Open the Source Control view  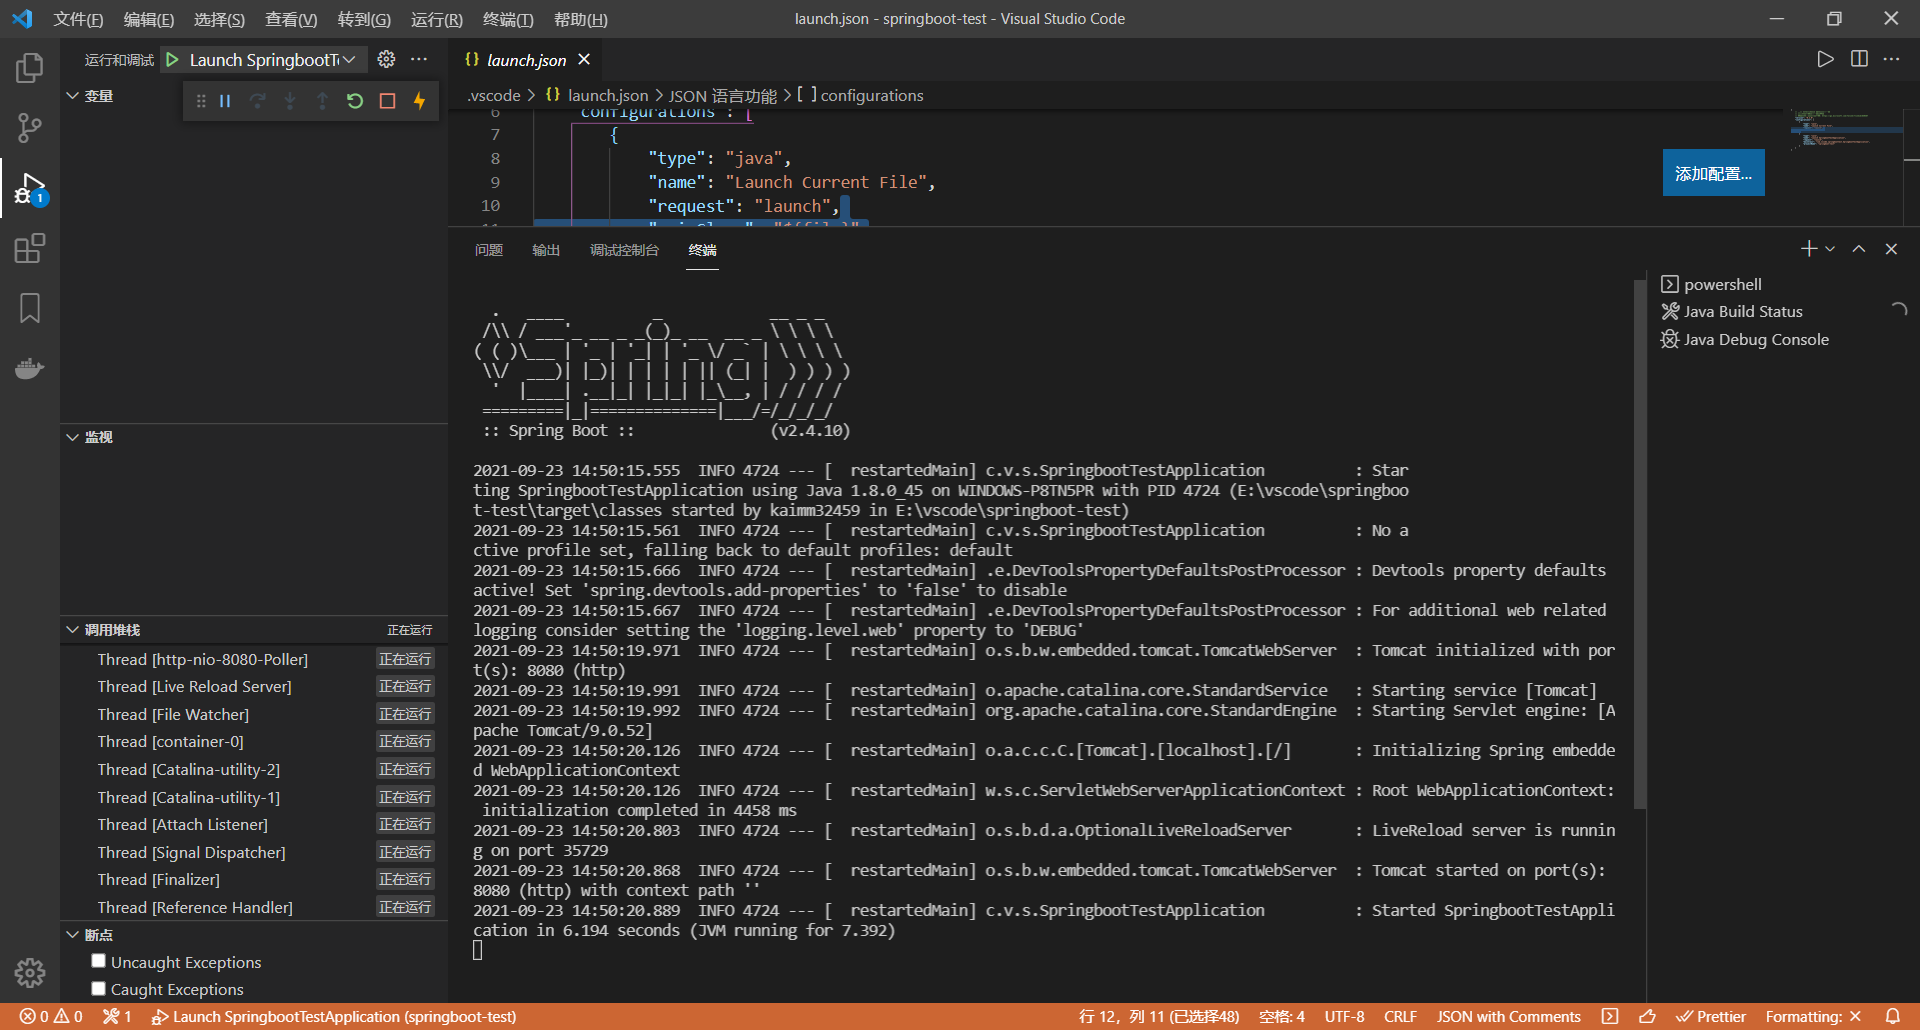click(29, 128)
